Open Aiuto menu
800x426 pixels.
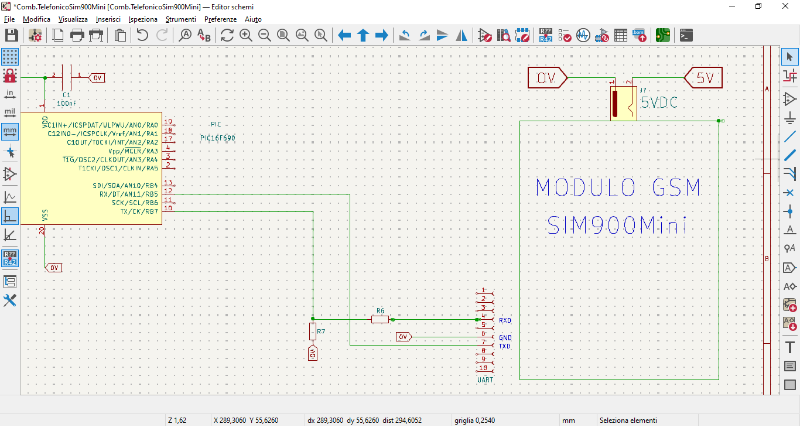(x=253, y=19)
